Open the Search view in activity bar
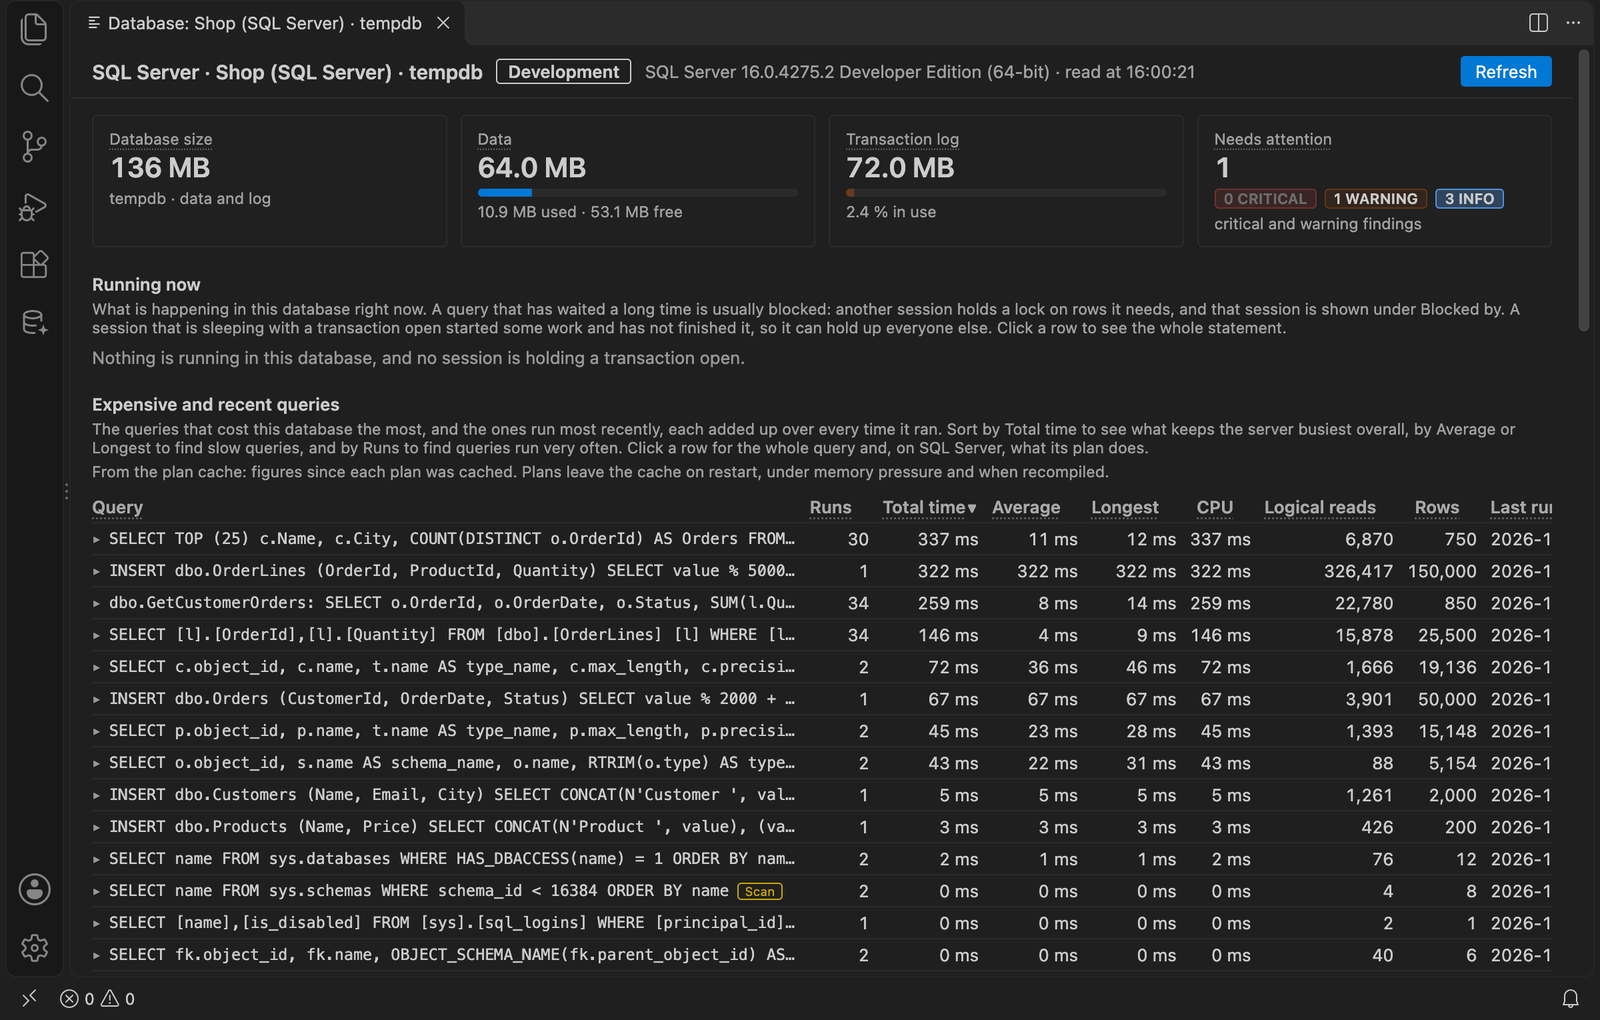The height and width of the screenshot is (1020, 1600). coord(34,88)
